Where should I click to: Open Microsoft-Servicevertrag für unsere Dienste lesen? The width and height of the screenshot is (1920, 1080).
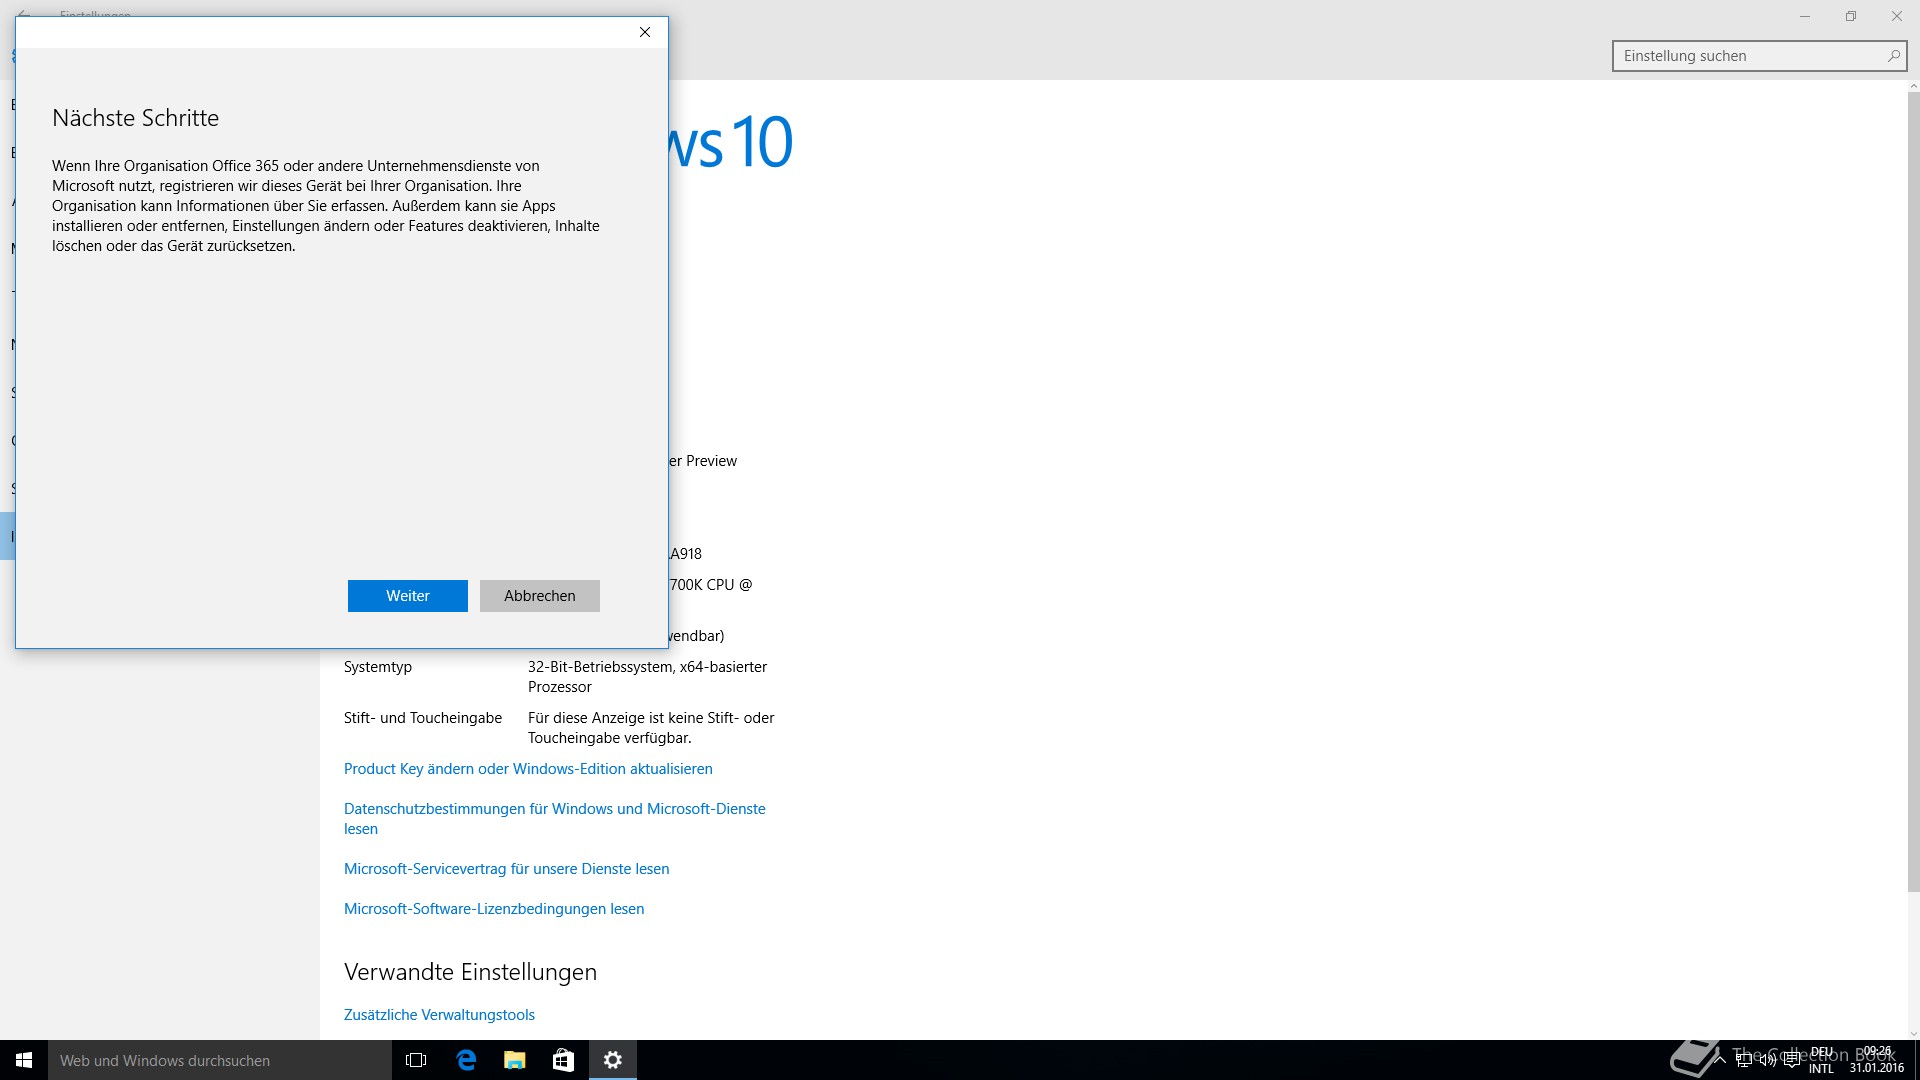tap(507, 869)
